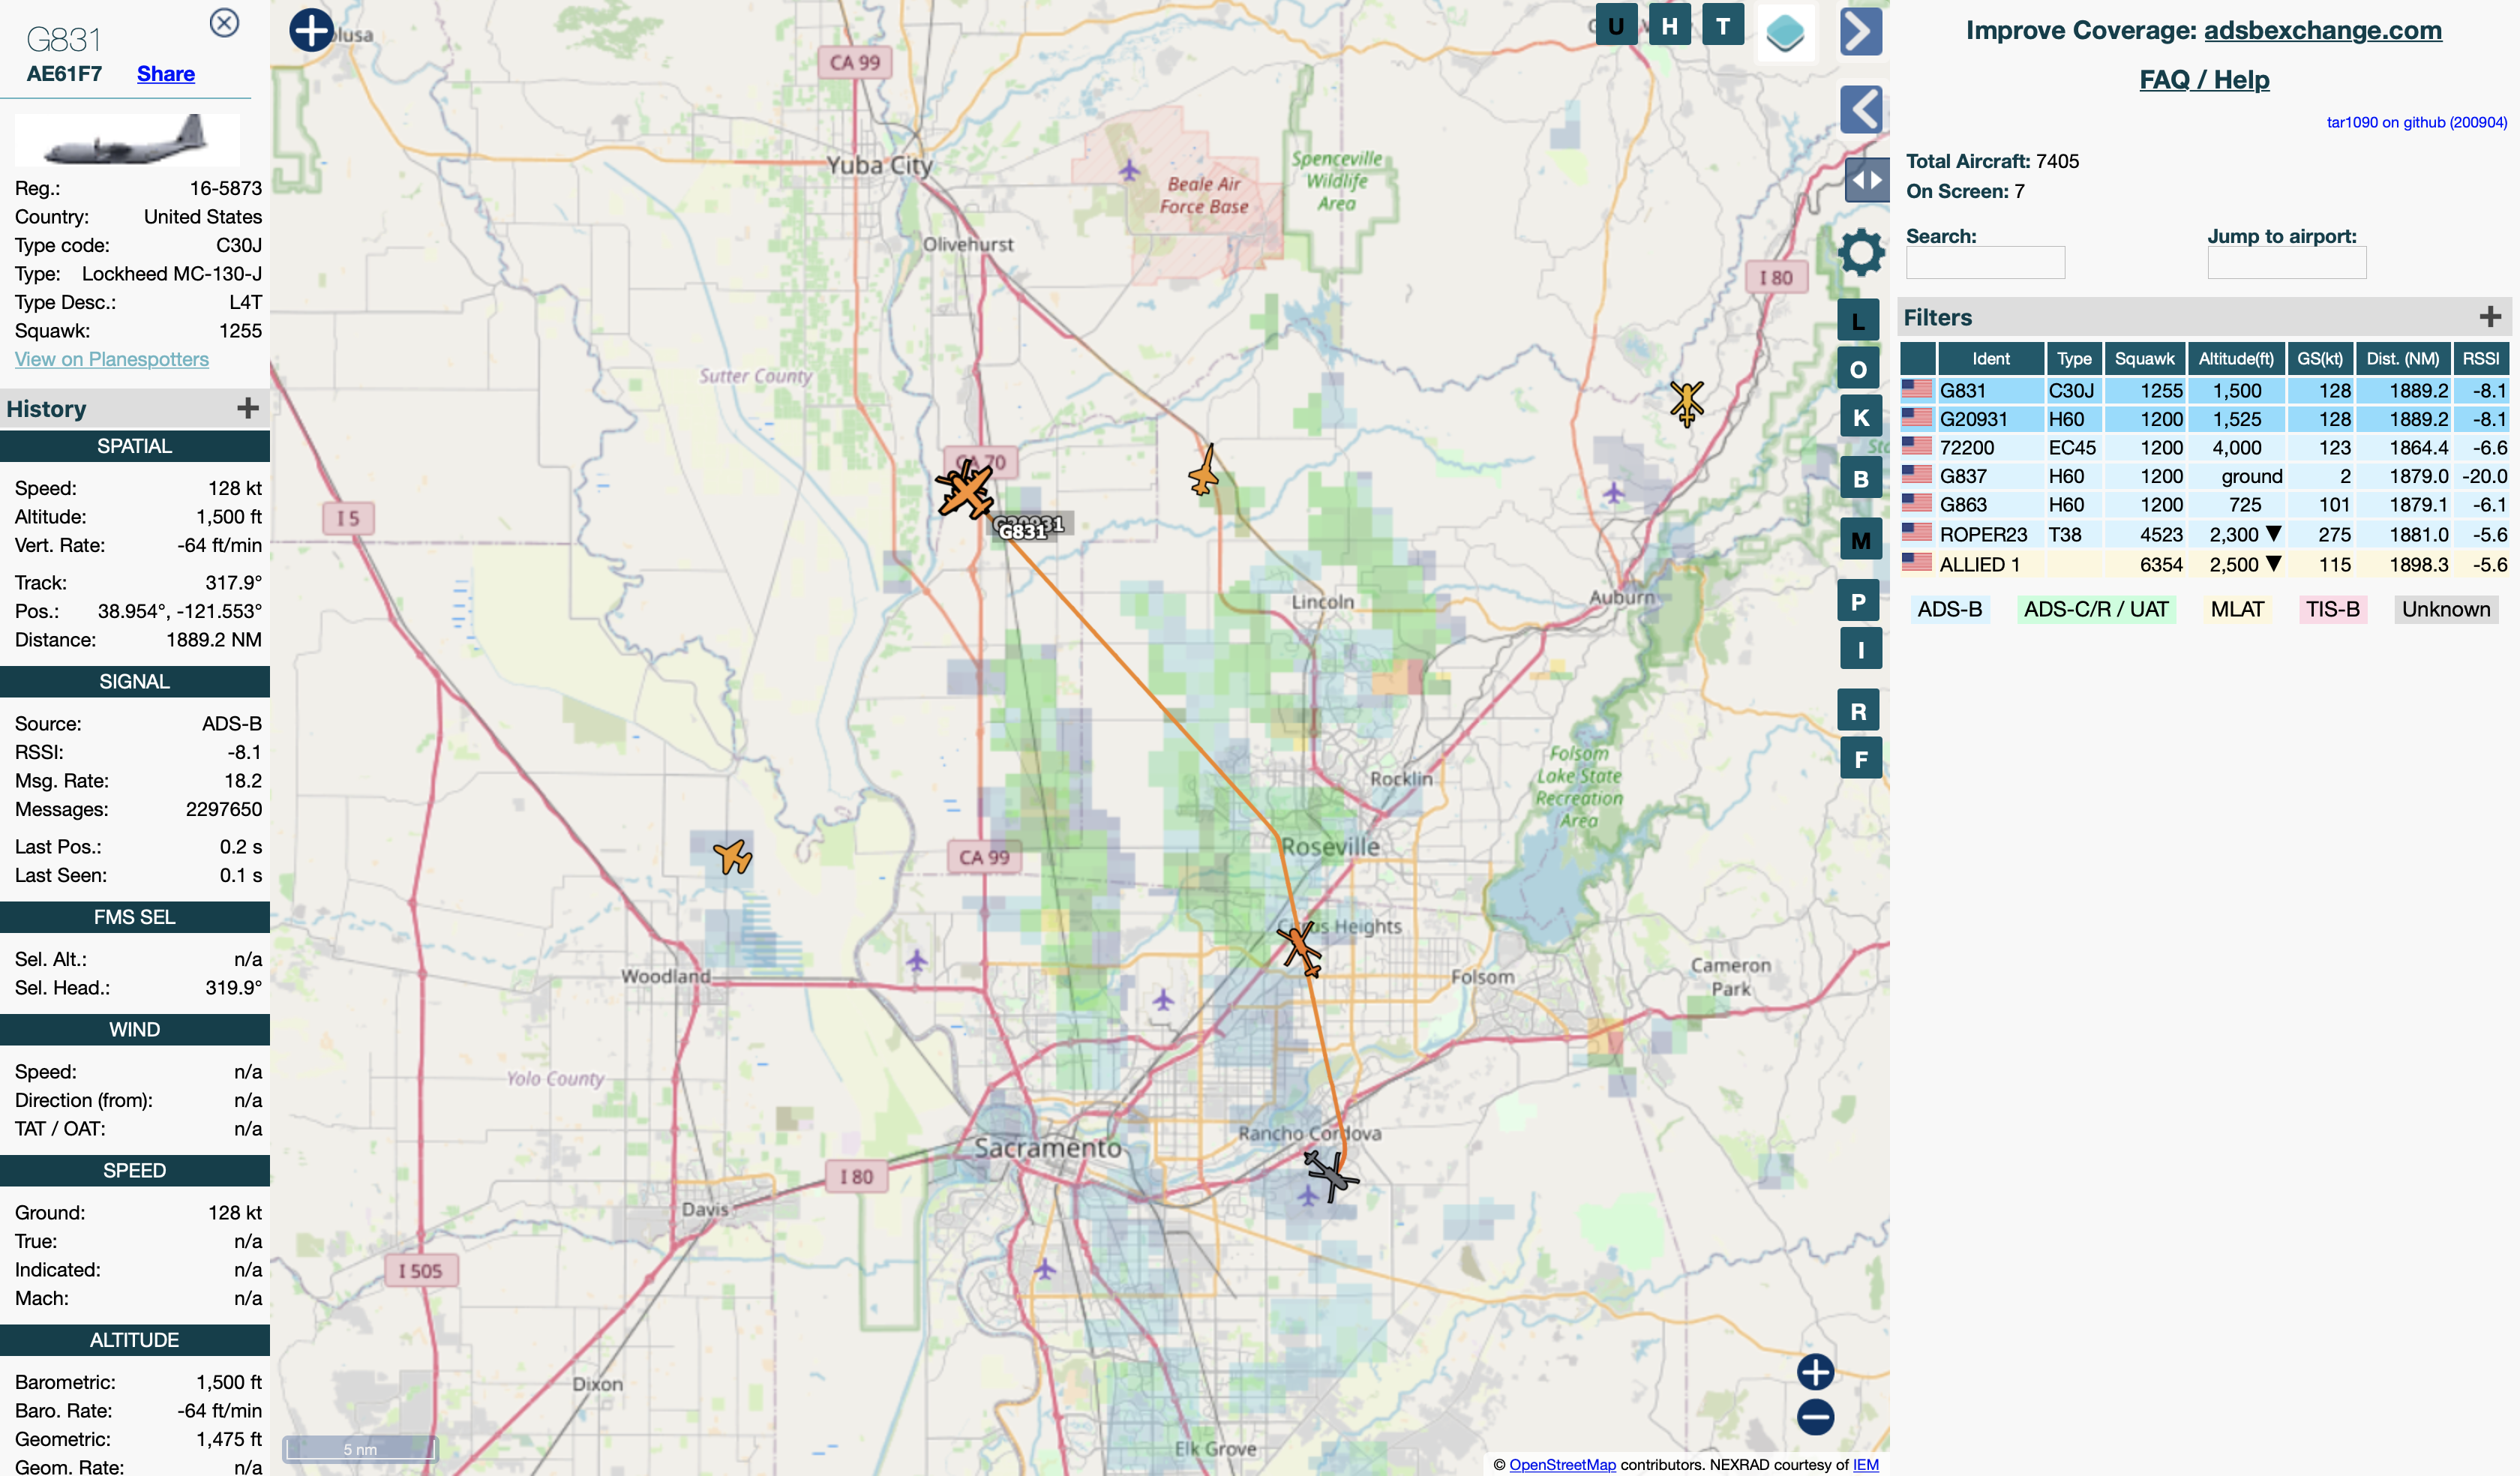
Task: Open the Share link for G831
Action: point(166,74)
